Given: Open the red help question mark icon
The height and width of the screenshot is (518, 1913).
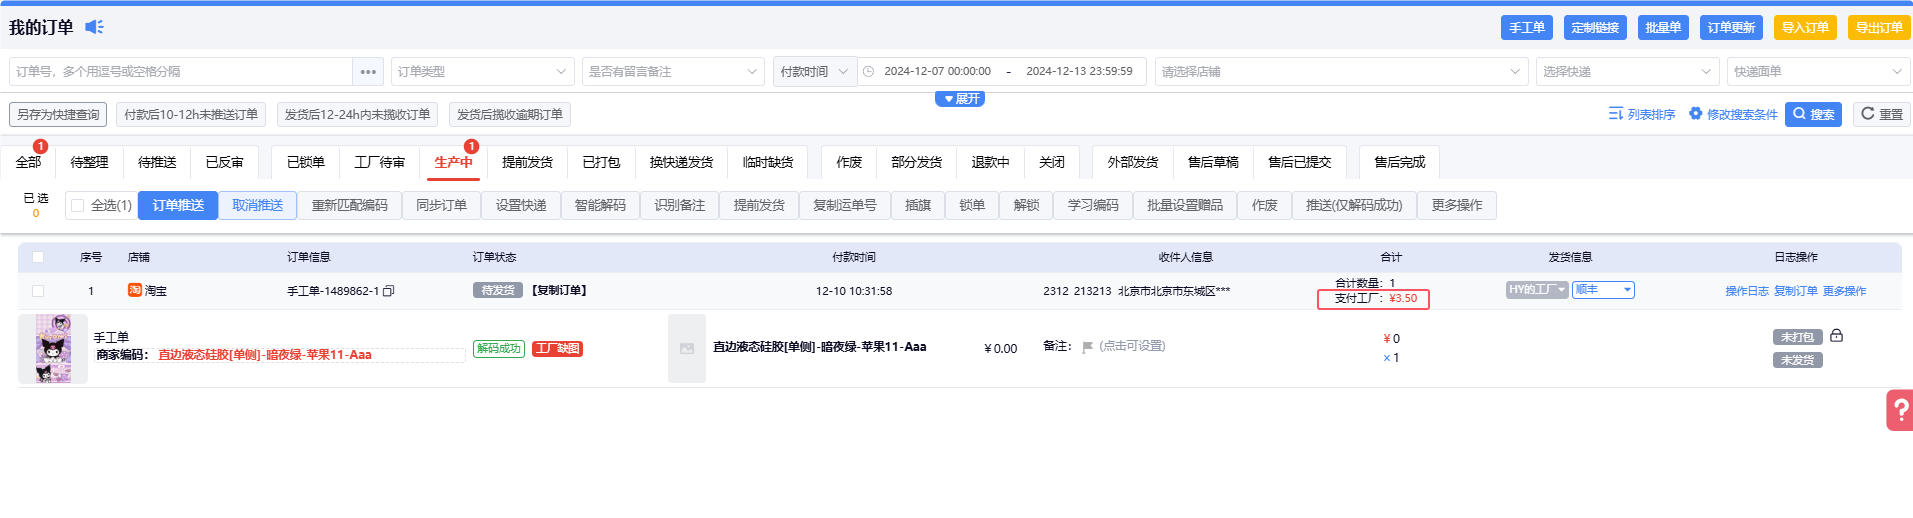Looking at the screenshot, I should (x=1900, y=410).
